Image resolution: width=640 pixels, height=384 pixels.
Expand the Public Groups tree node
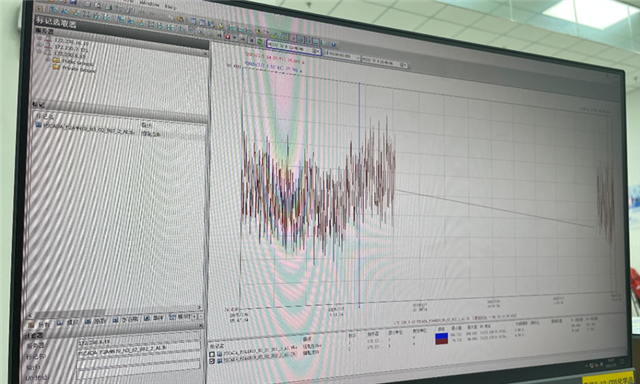tap(48, 59)
